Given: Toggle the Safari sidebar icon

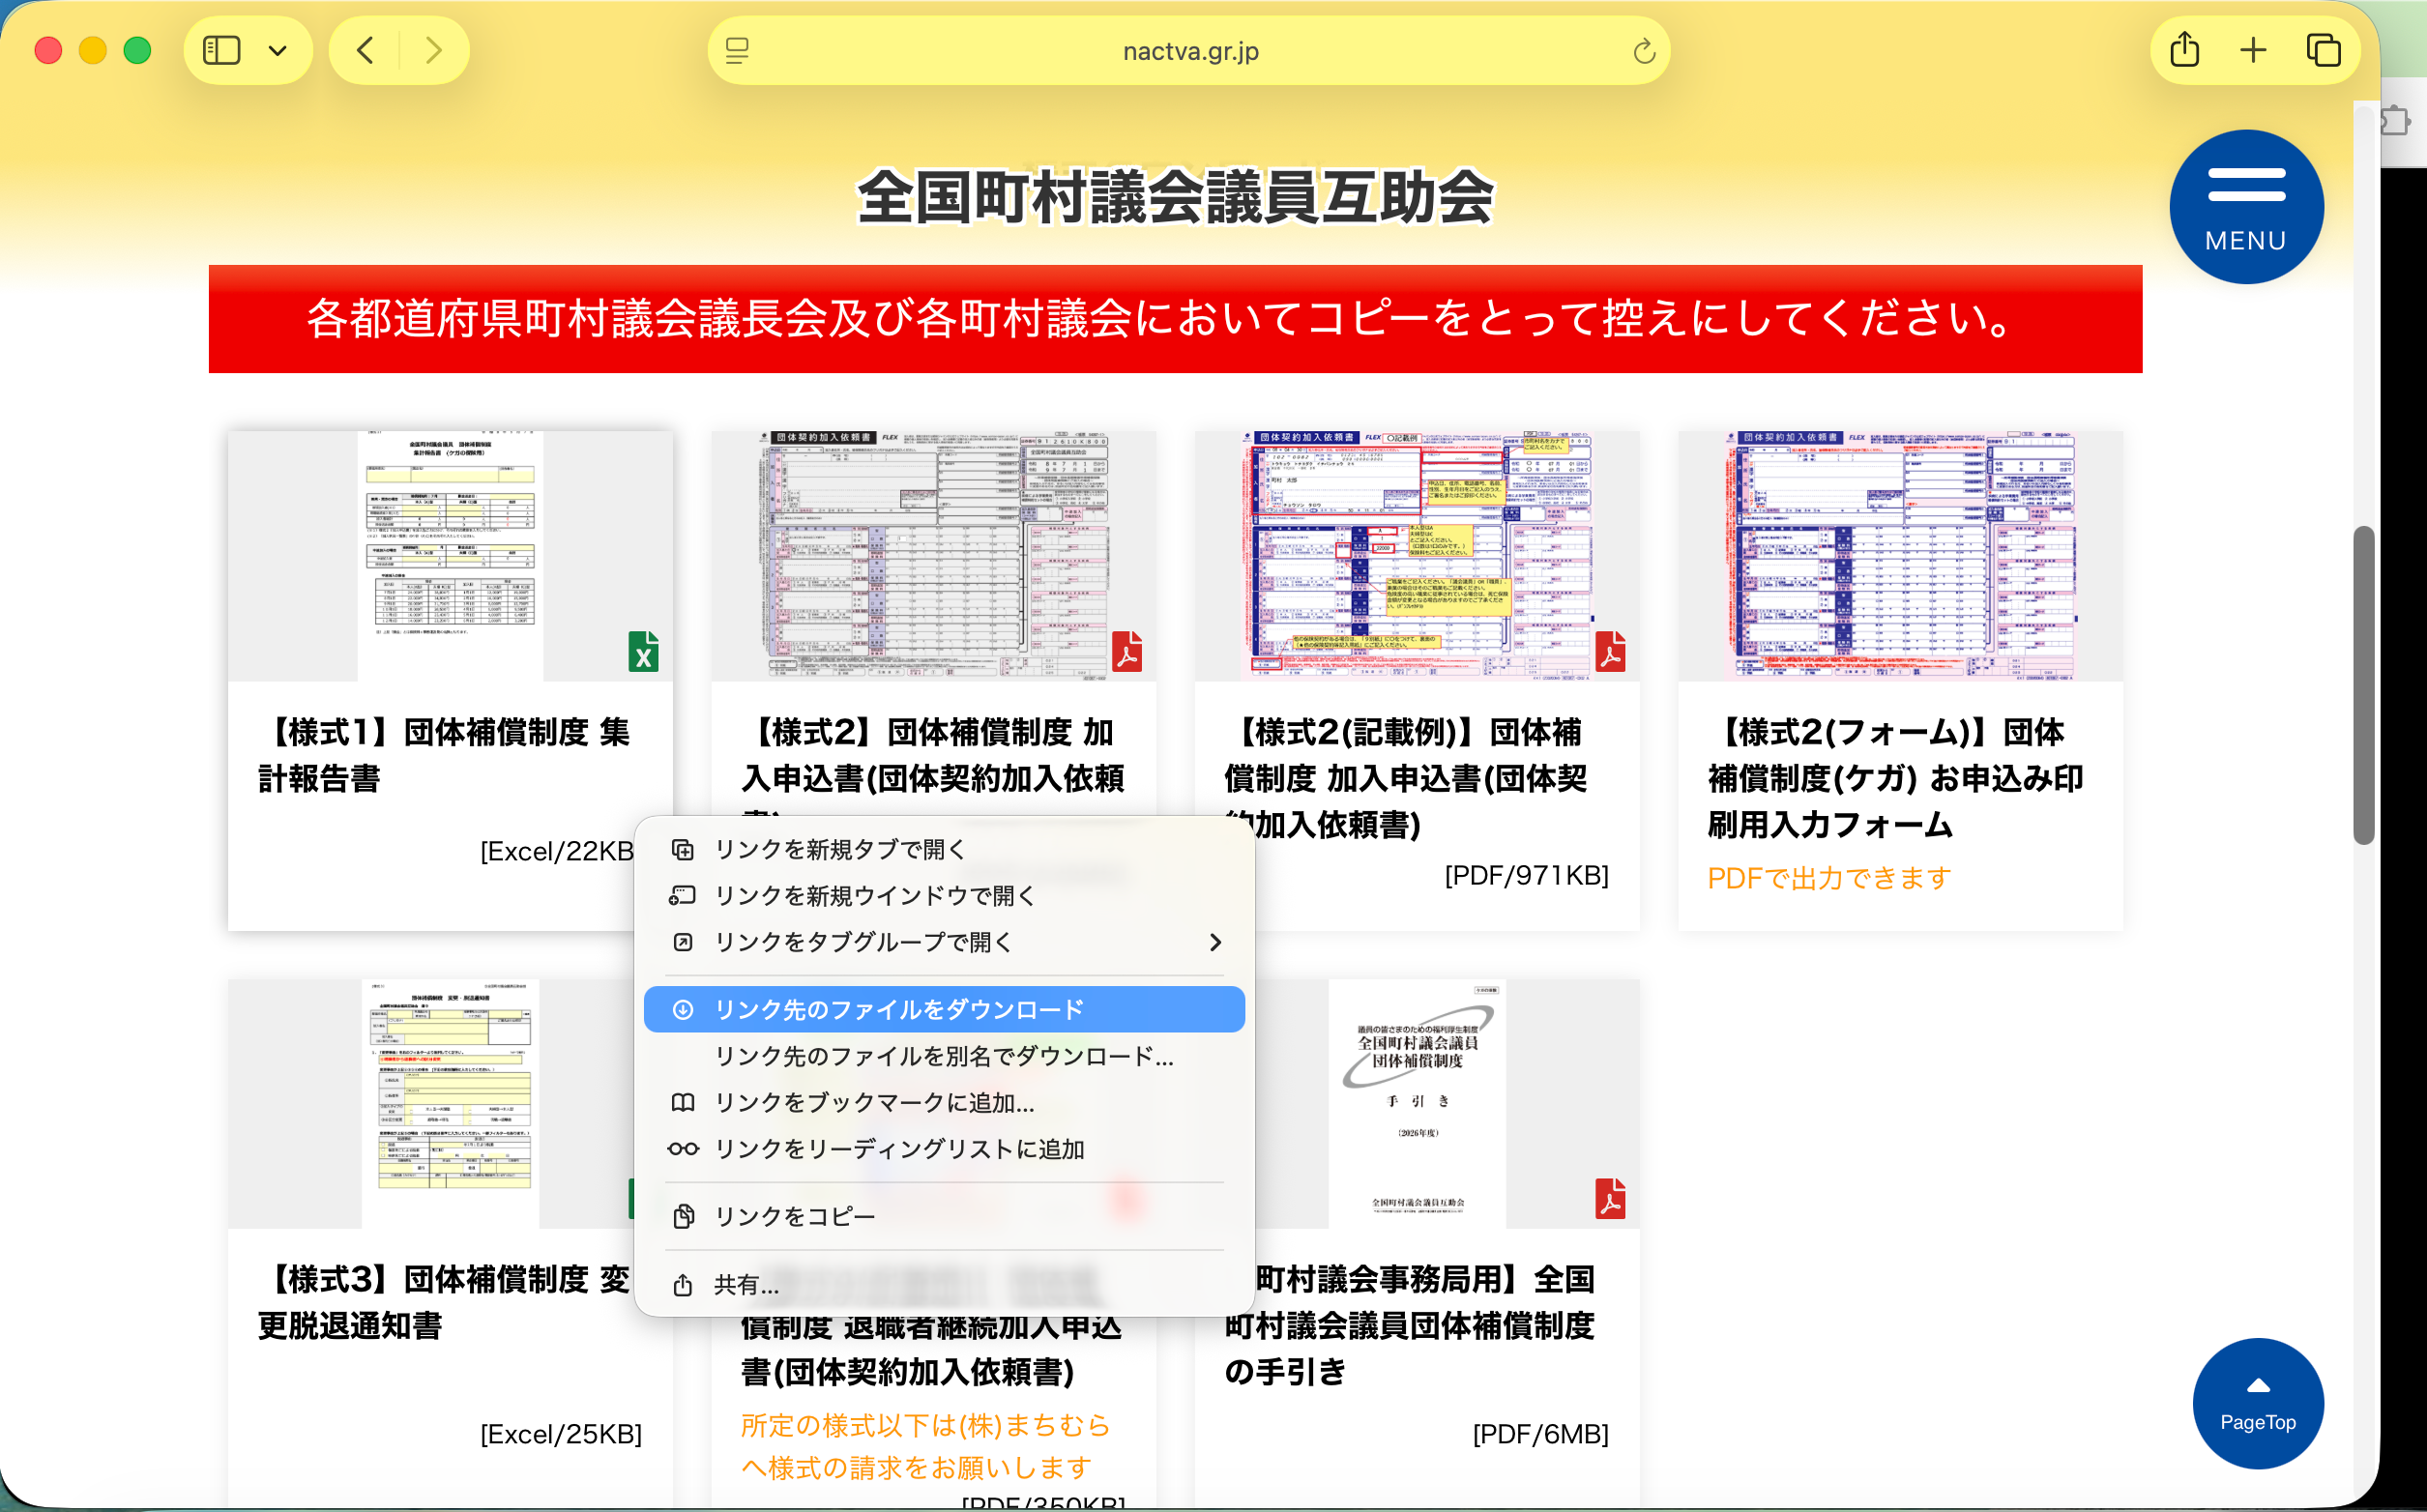Looking at the screenshot, I should [221, 50].
